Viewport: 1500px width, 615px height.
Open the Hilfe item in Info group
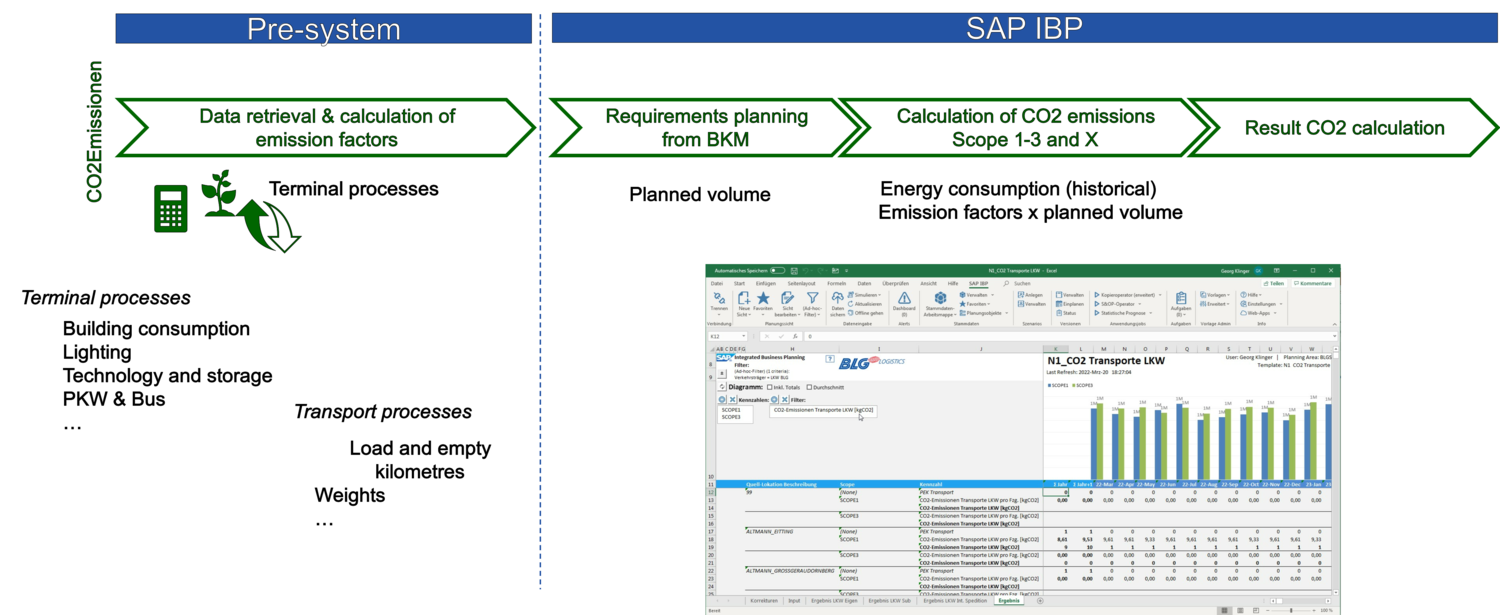(x=1251, y=296)
